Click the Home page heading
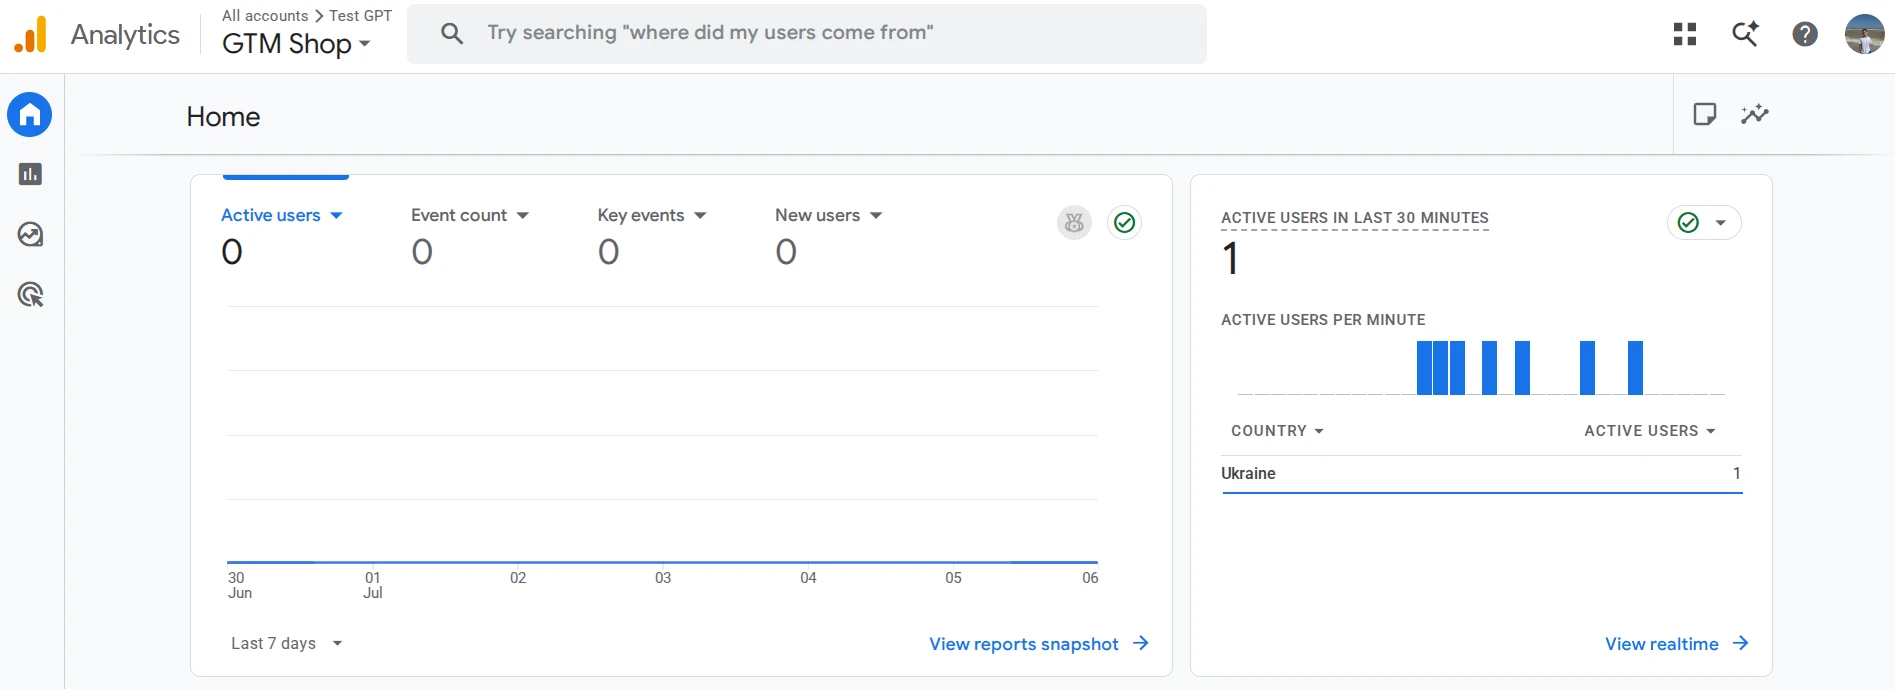This screenshot has height=689, width=1895. coord(223,117)
